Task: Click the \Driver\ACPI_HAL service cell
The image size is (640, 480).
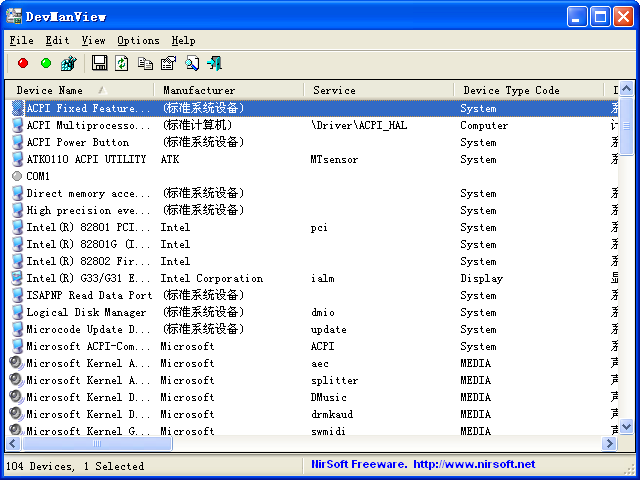Action: (359, 125)
